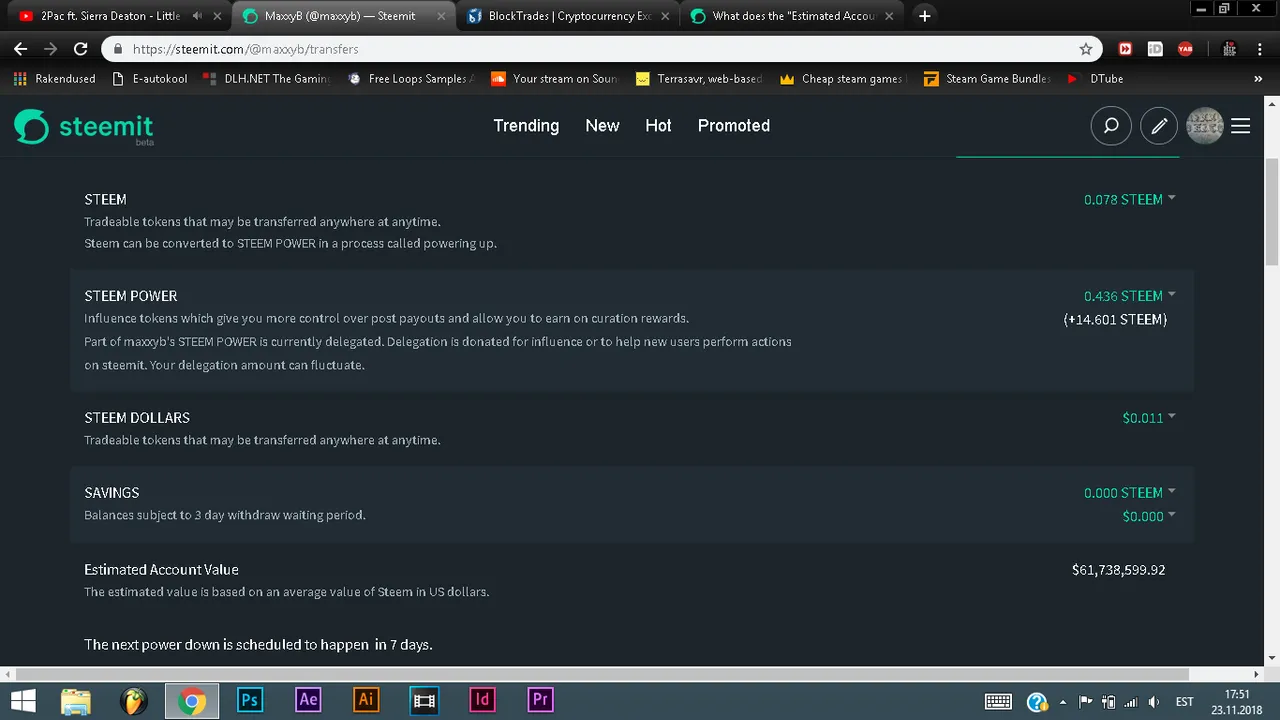The width and height of the screenshot is (1280, 720).
Task: Open Chrome three-dot menu
Action: coord(1258,49)
